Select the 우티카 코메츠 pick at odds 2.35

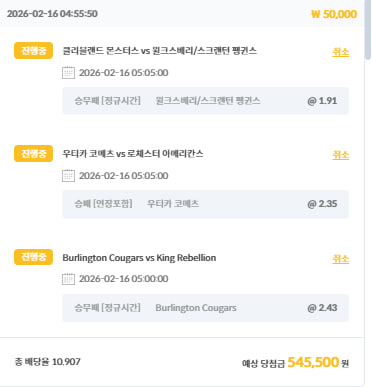point(205,204)
